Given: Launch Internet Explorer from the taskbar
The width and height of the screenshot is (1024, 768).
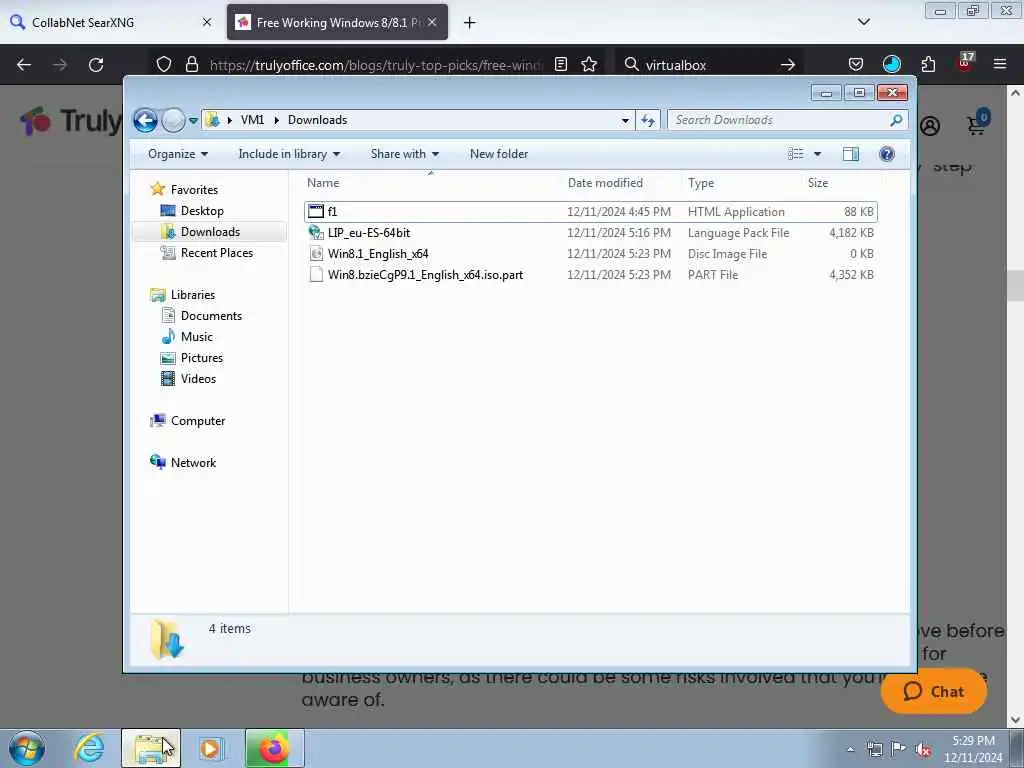Looking at the screenshot, I should coord(89,748).
